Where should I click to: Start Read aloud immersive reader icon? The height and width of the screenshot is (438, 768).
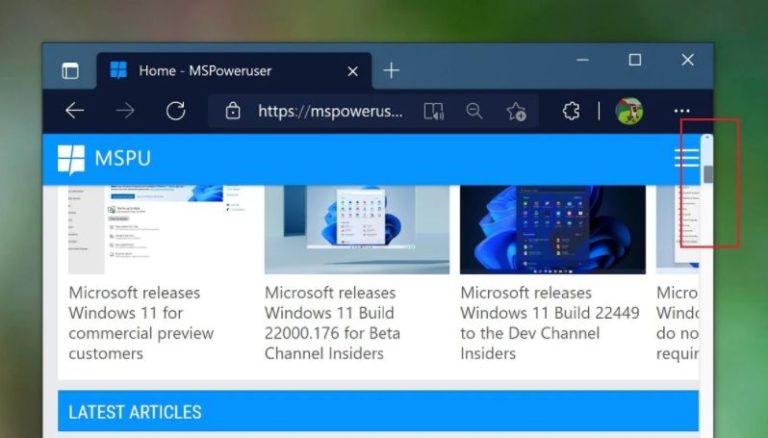pyautogui.click(x=433, y=111)
